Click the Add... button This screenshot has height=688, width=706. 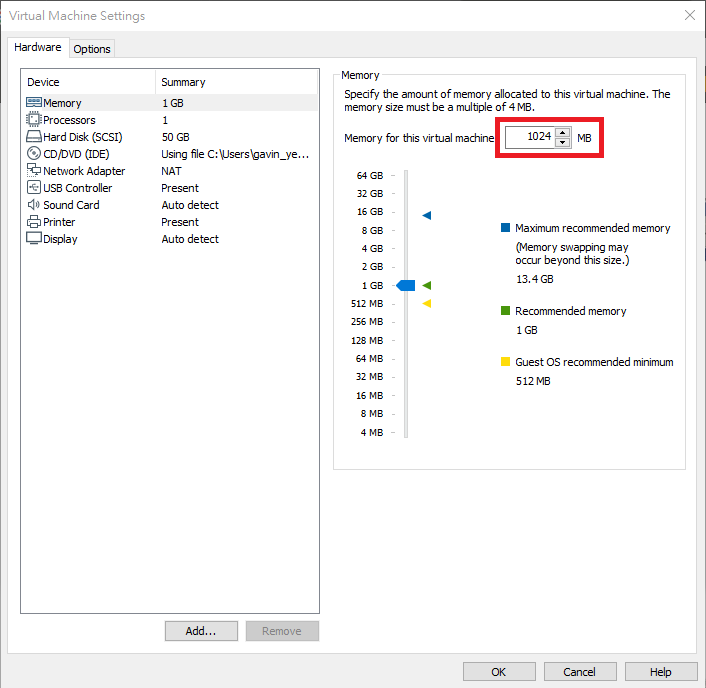(201, 631)
